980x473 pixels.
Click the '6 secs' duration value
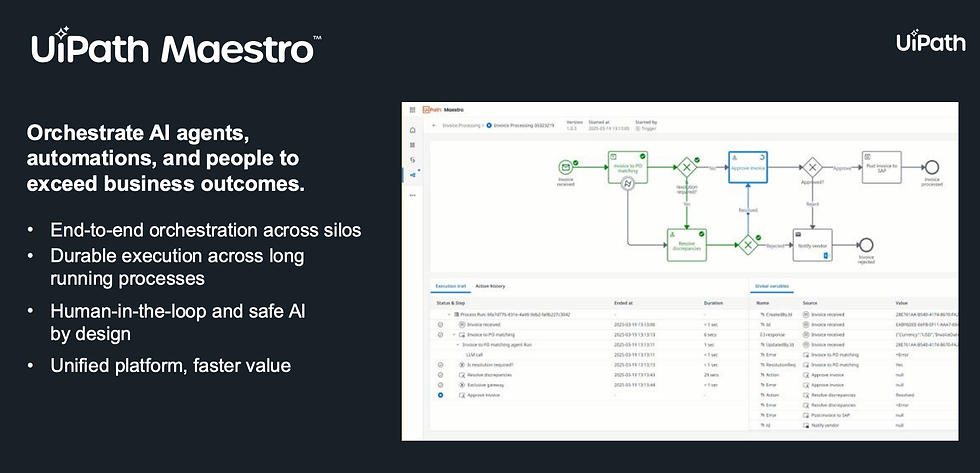pos(710,335)
